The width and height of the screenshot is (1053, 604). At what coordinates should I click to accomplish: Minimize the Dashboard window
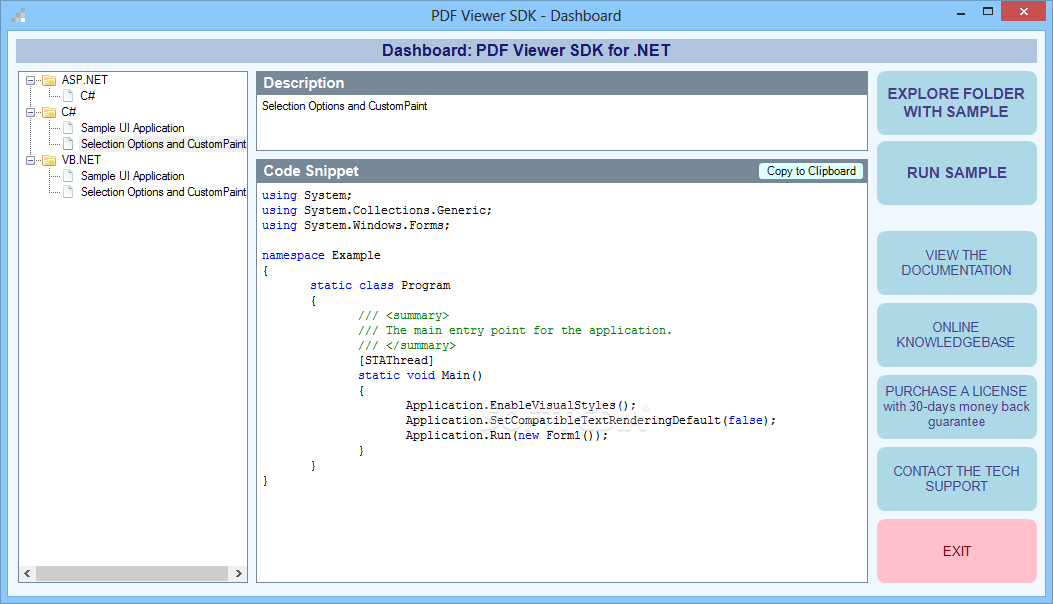click(x=961, y=12)
